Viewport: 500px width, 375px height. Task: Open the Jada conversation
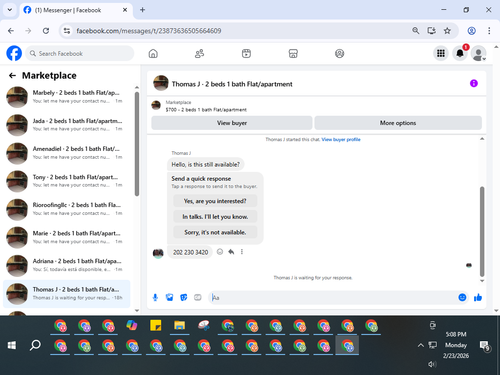click(67, 125)
